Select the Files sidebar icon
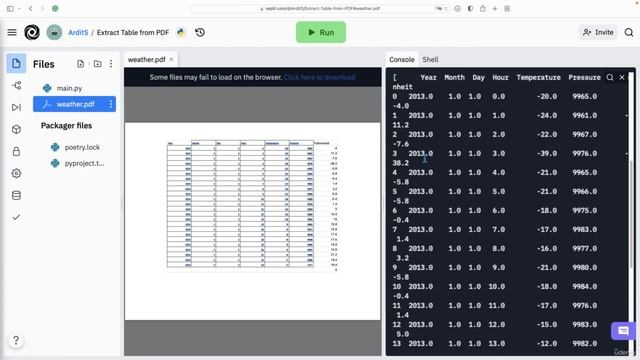The image size is (640, 360). point(16,63)
